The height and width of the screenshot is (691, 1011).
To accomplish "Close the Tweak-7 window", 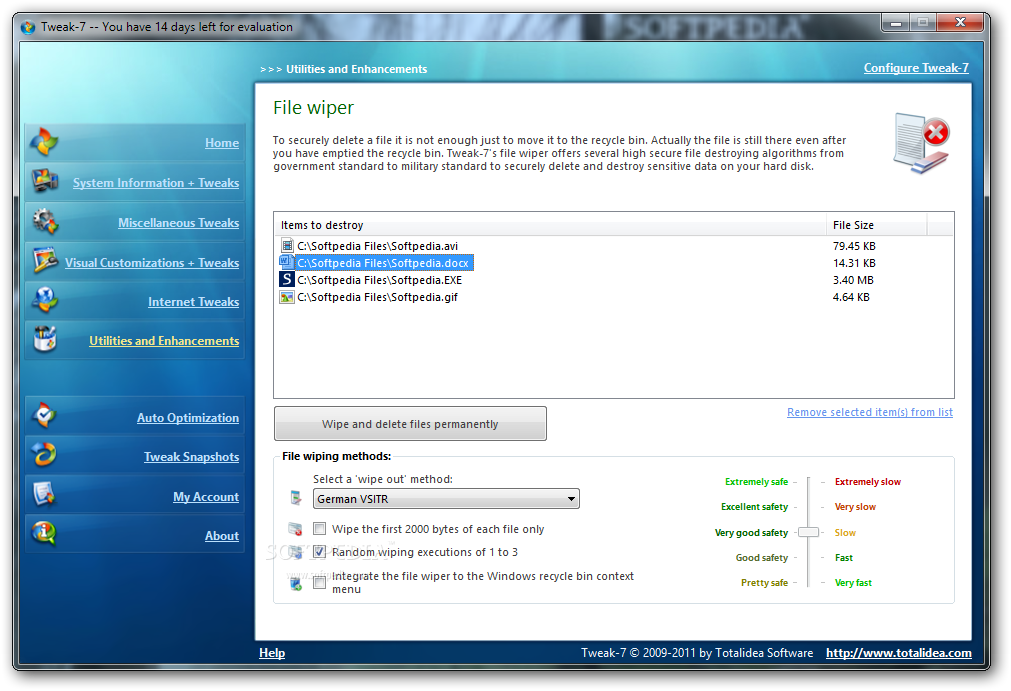I will coord(959,23).
